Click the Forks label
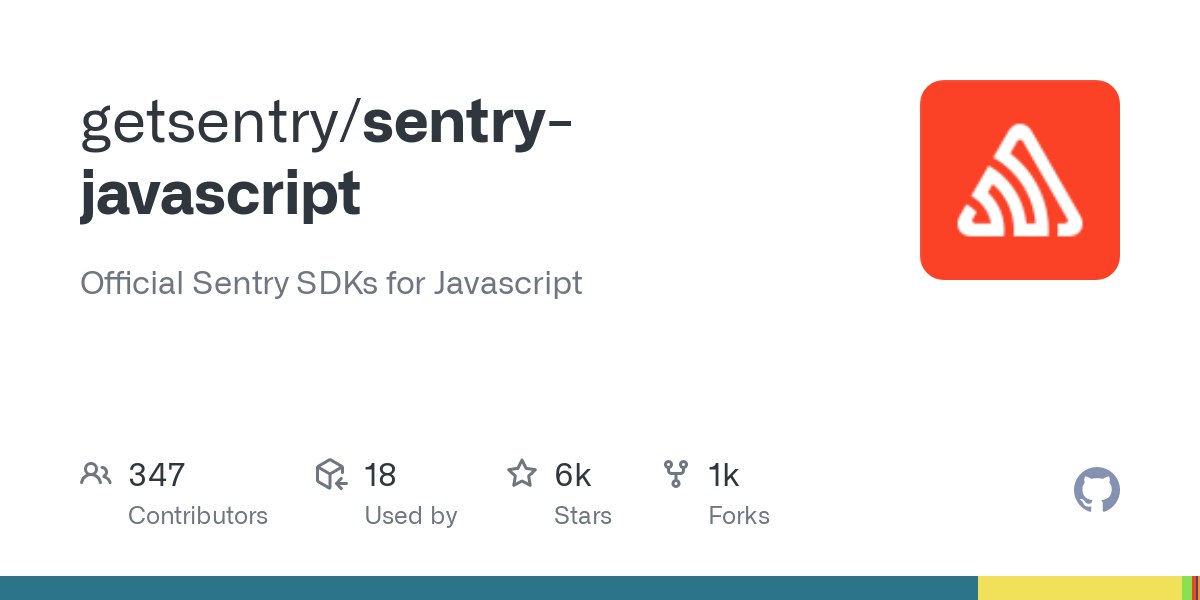1200x600 pixels. click(x=739, y=516)
